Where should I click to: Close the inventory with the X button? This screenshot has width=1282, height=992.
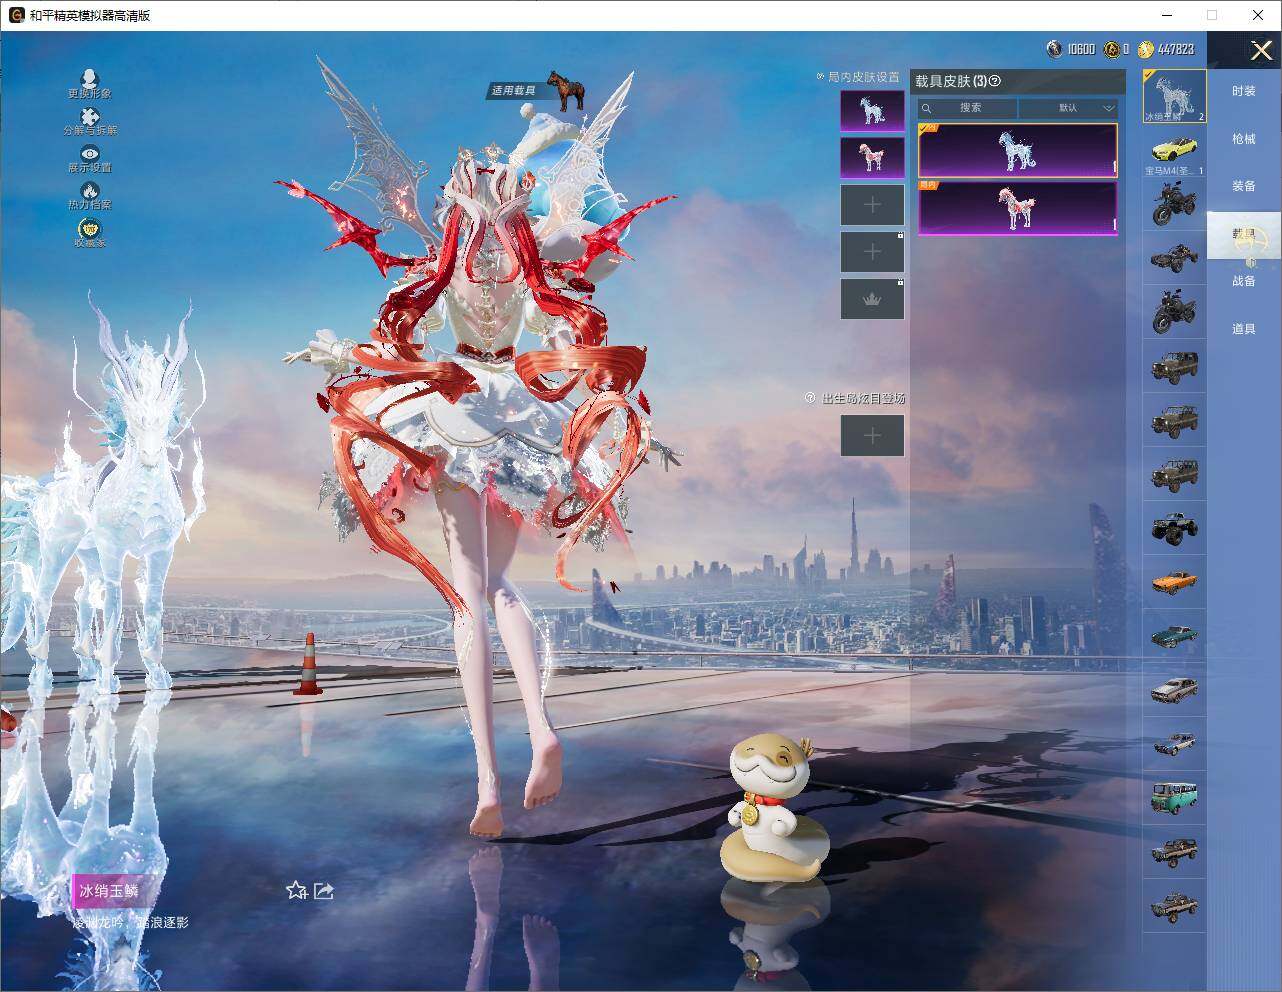coord(1261,50)
